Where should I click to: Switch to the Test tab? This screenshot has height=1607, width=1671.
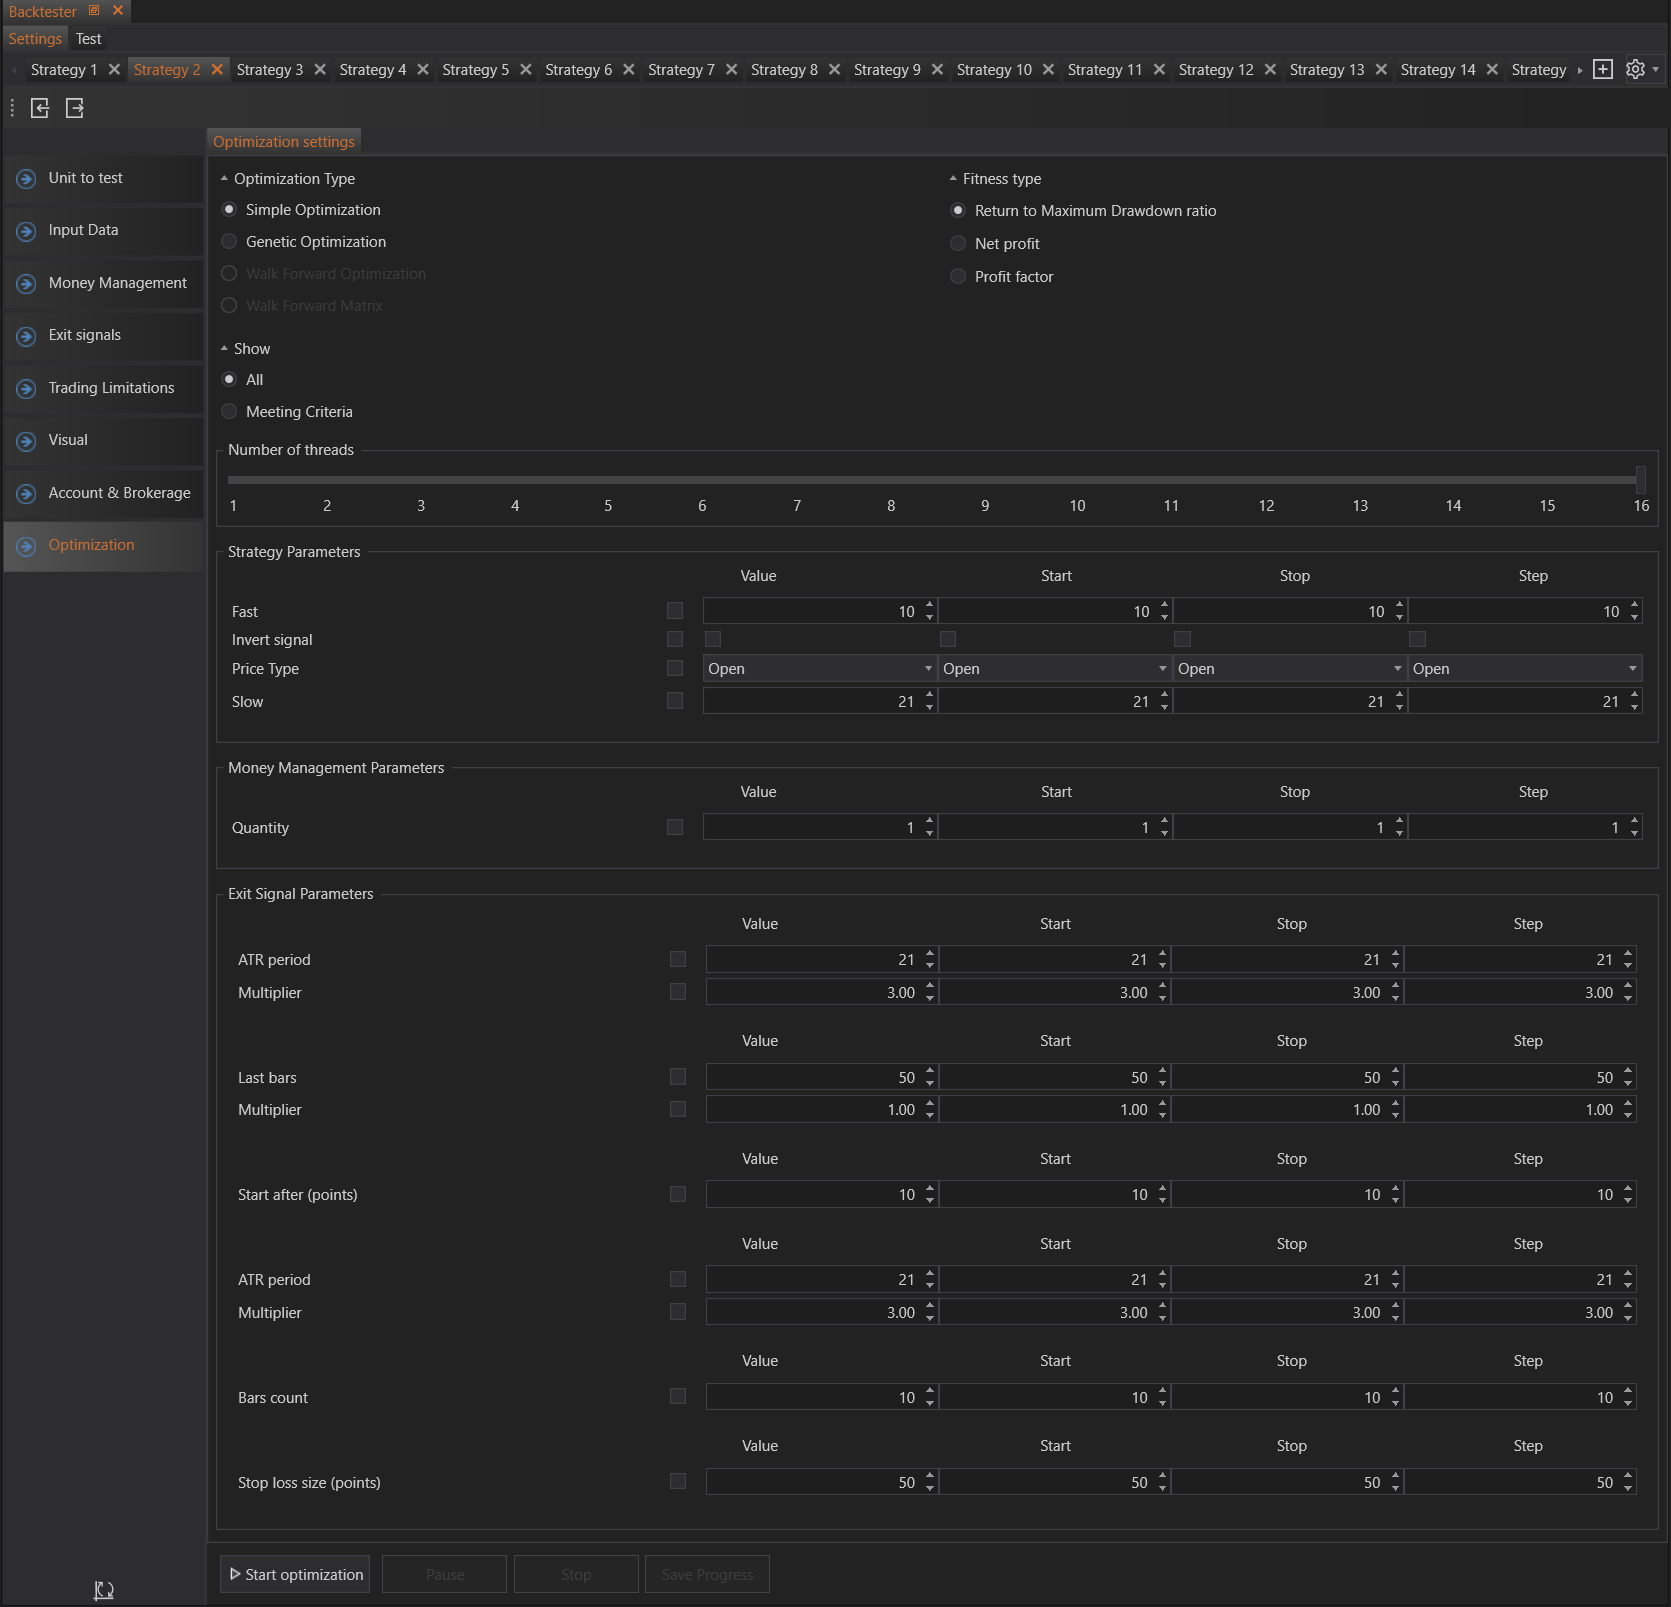tap(88, 39)
